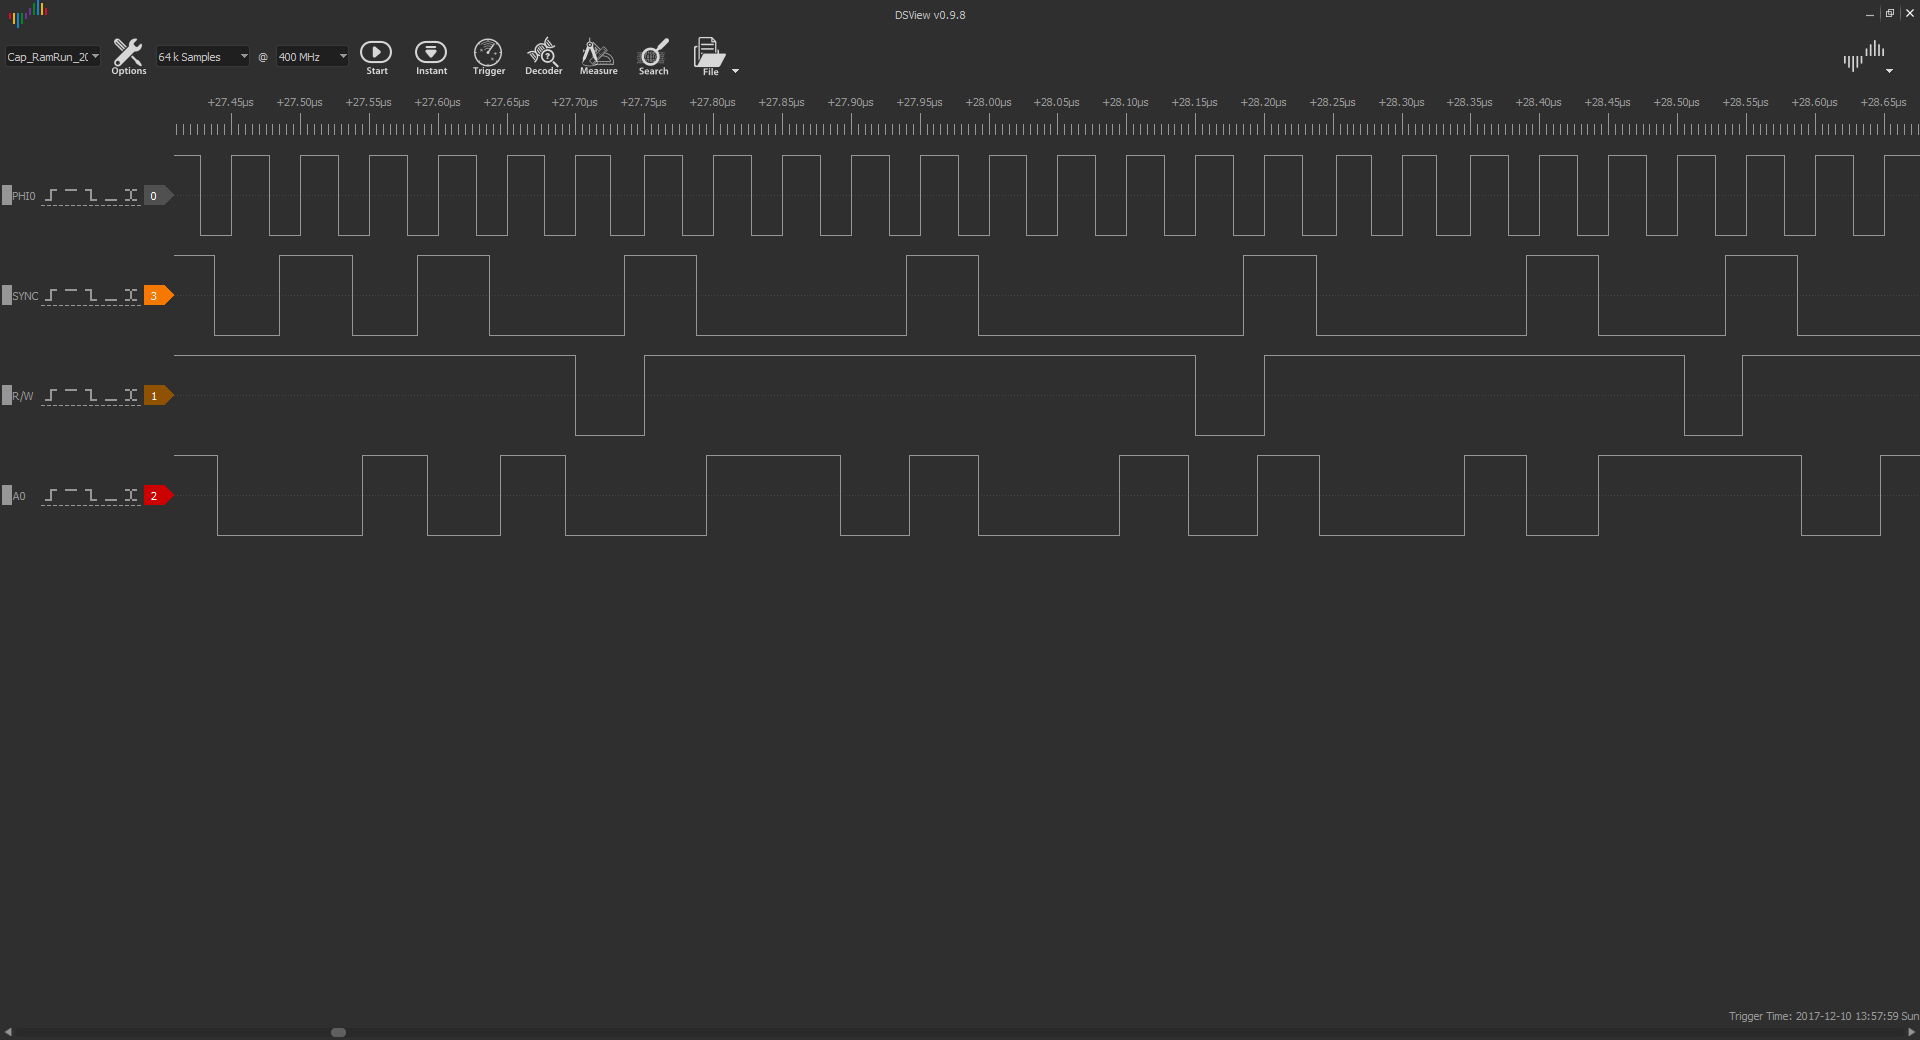Open the Decoder panel
The image size is (1920, 1040).
543,56
